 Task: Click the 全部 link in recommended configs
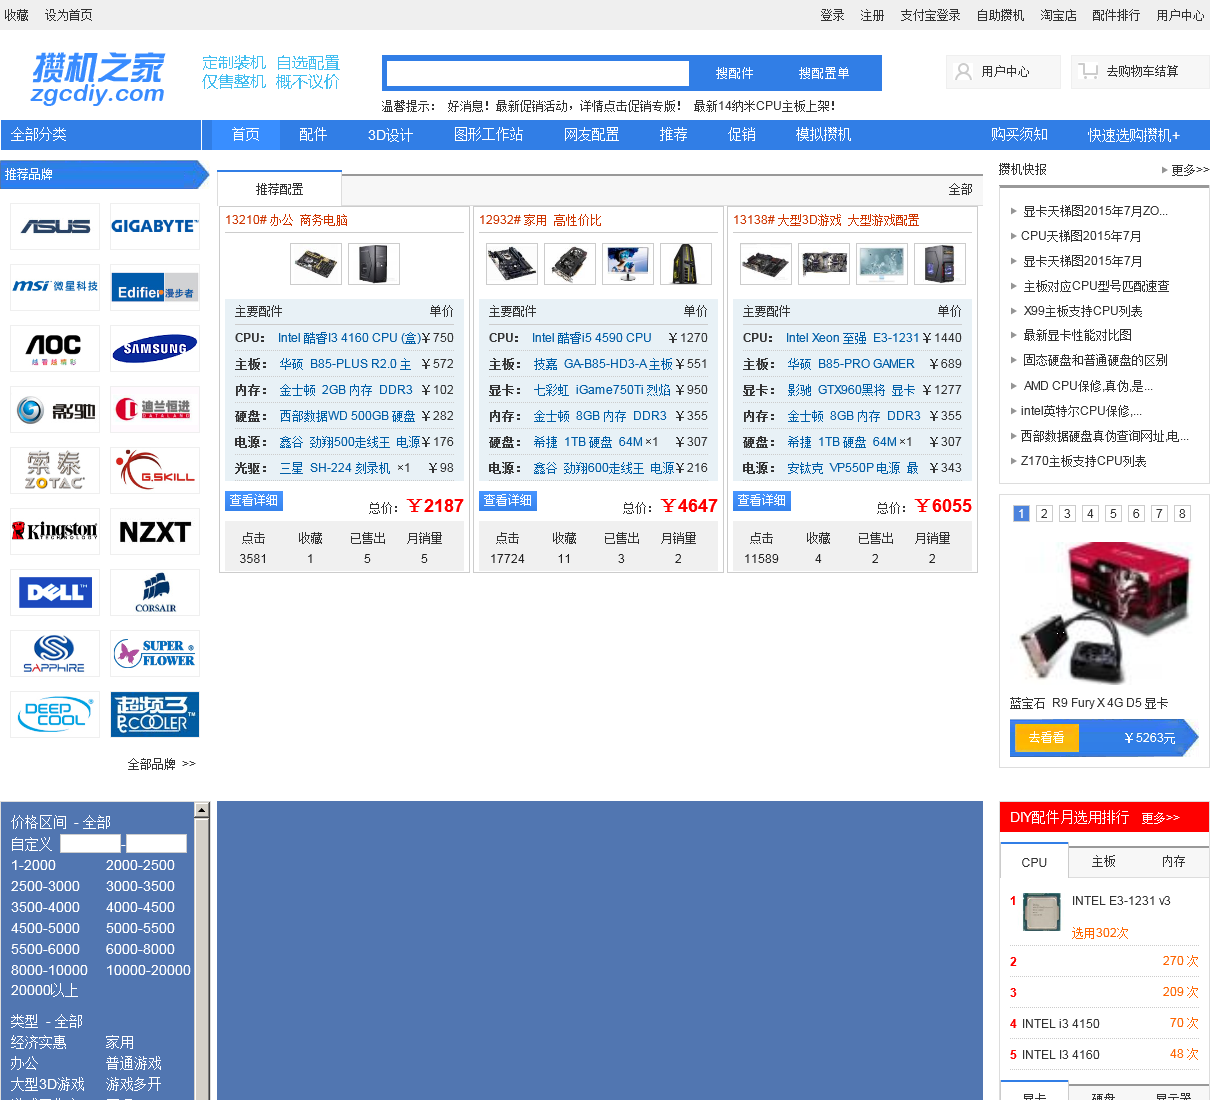click(x=960, y=189)
